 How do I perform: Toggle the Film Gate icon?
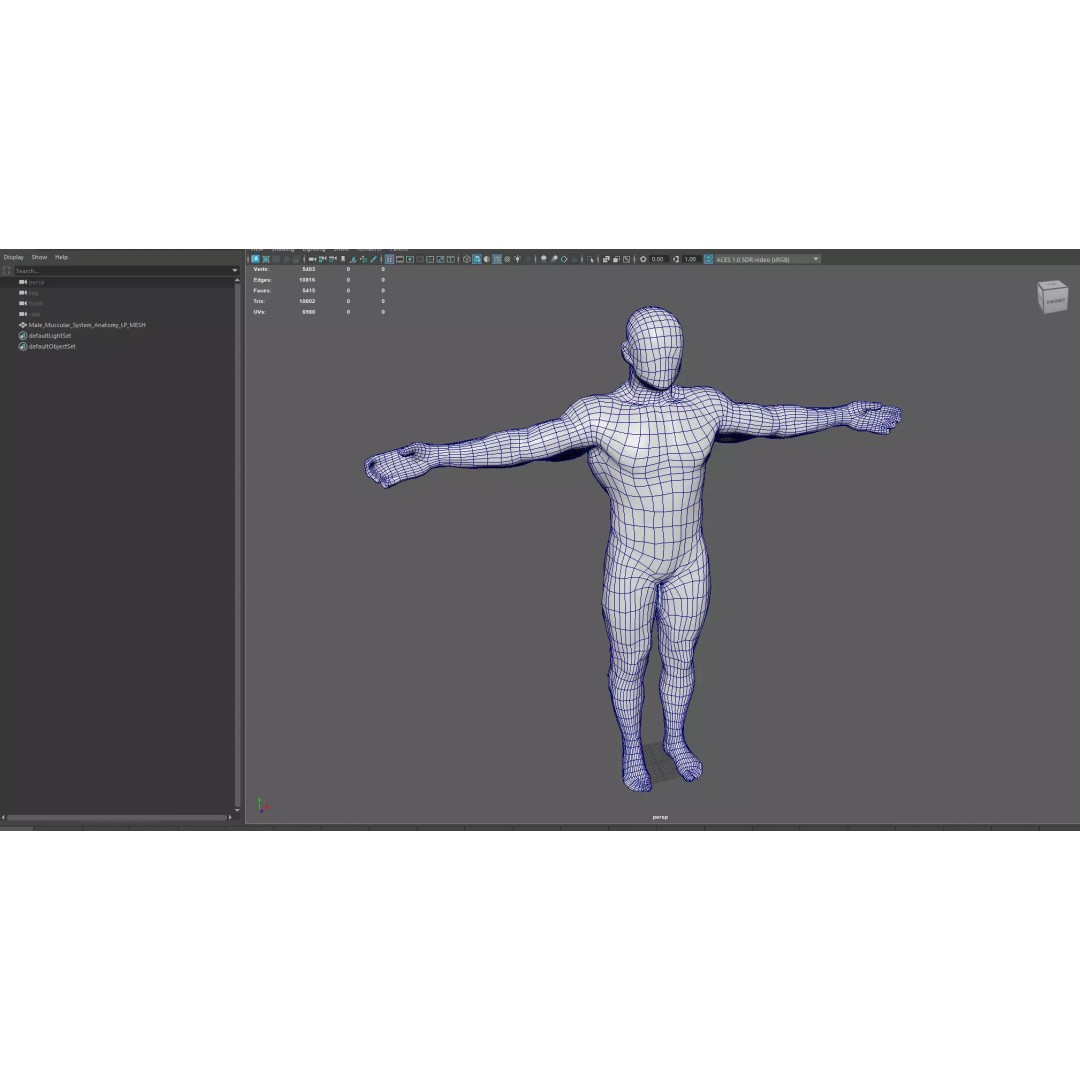point(399,259)
